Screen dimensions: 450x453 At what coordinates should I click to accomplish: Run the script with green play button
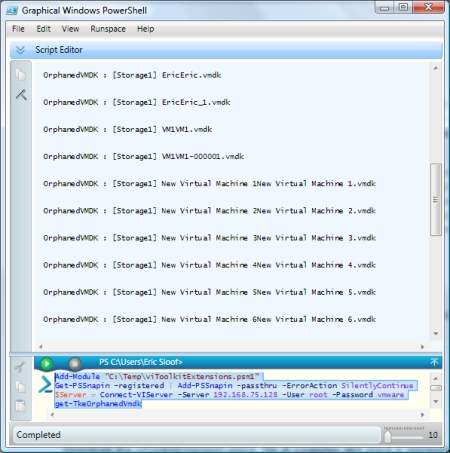pos(47,363)
